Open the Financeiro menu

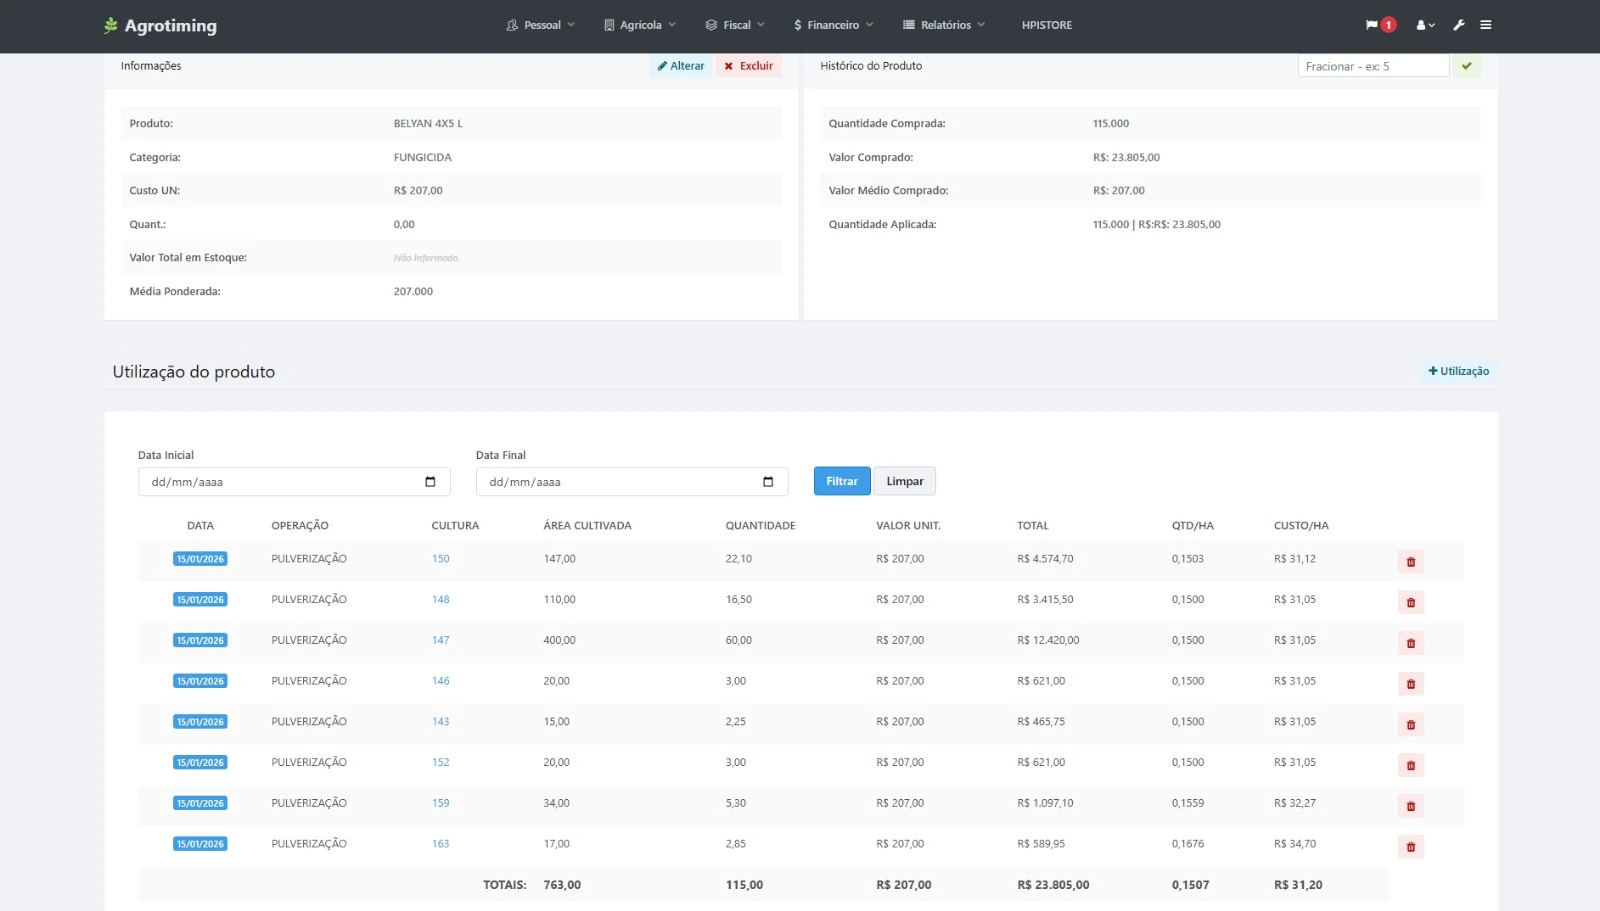[x=833, y=25]
